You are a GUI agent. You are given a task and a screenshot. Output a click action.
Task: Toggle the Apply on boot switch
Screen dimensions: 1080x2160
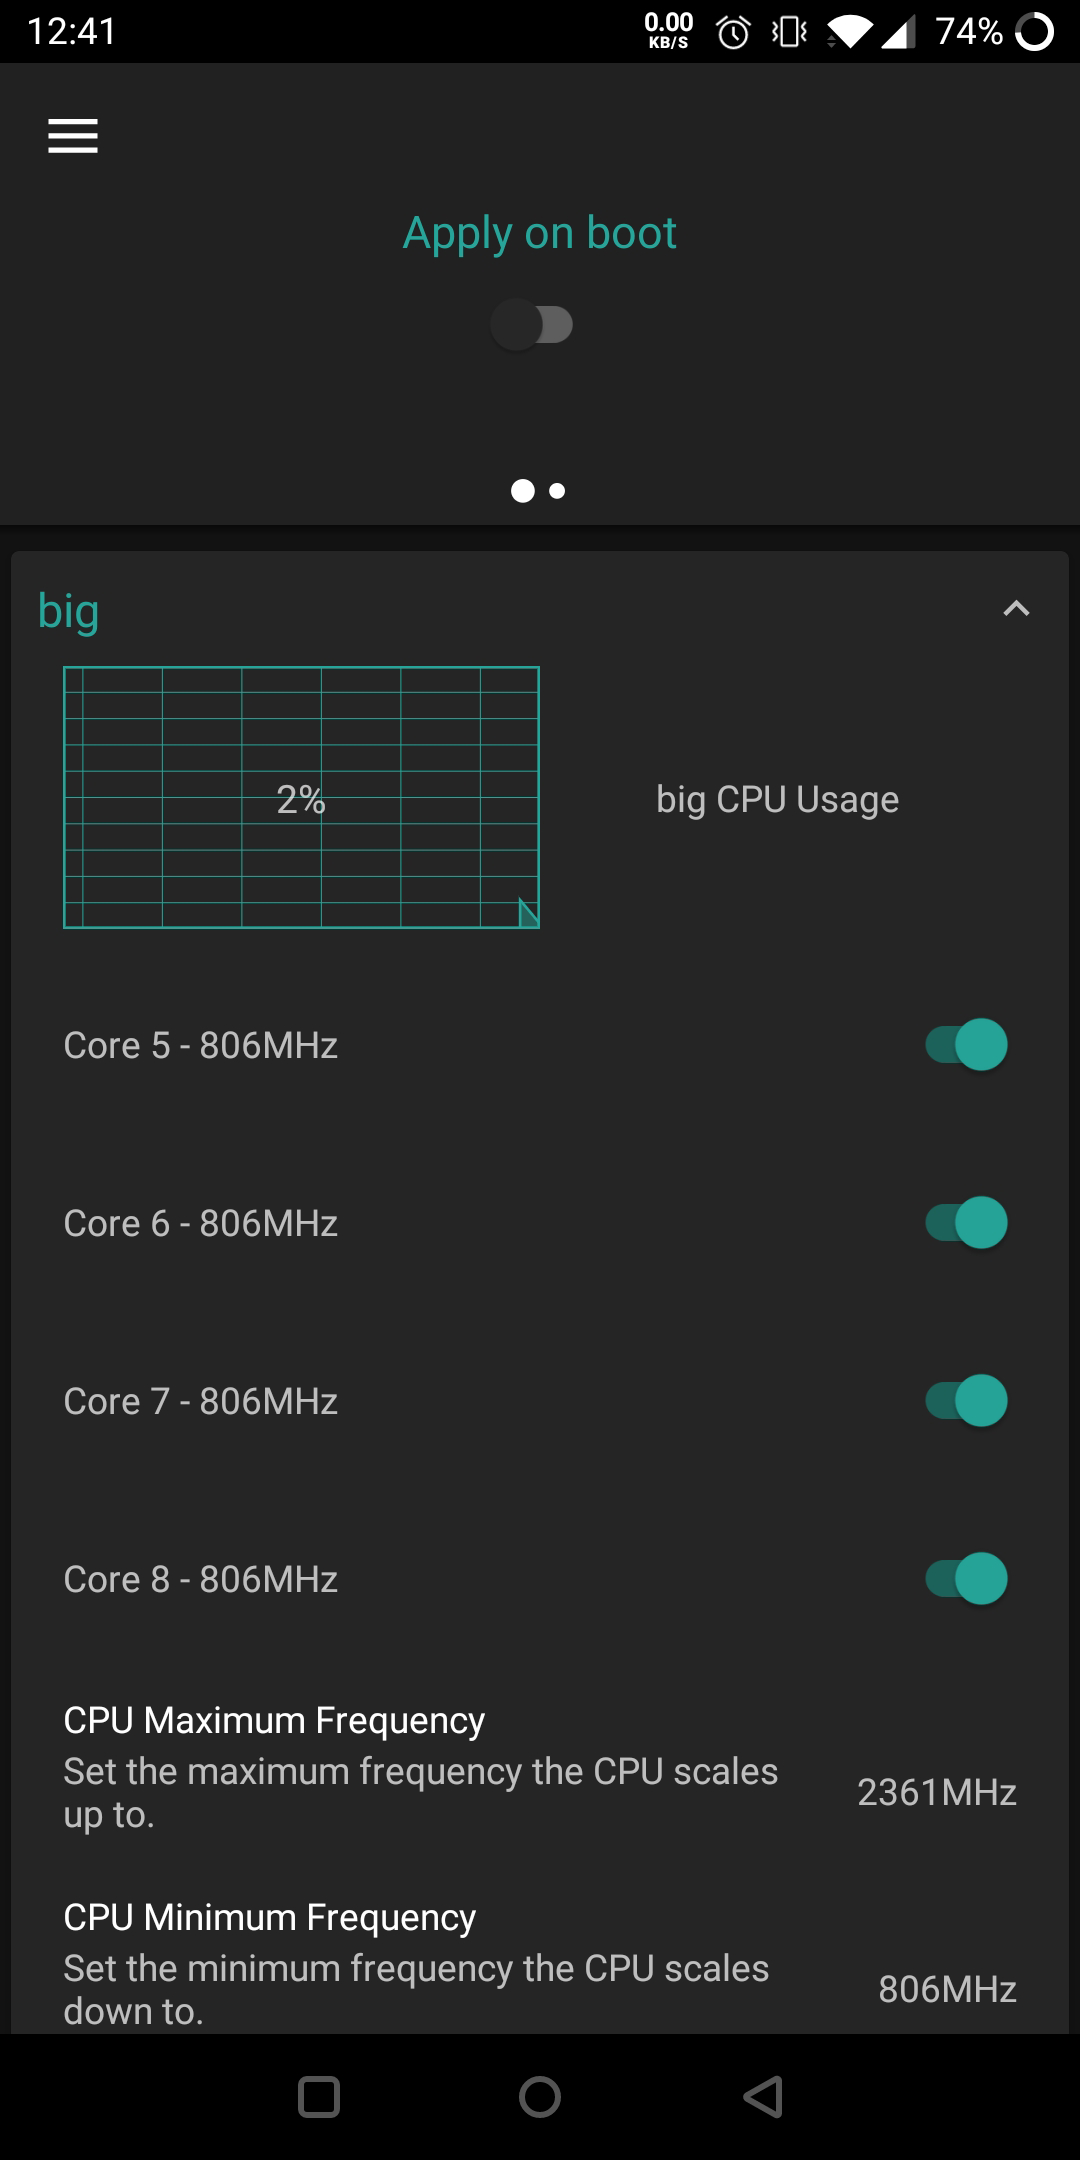(x=532, y=325)
